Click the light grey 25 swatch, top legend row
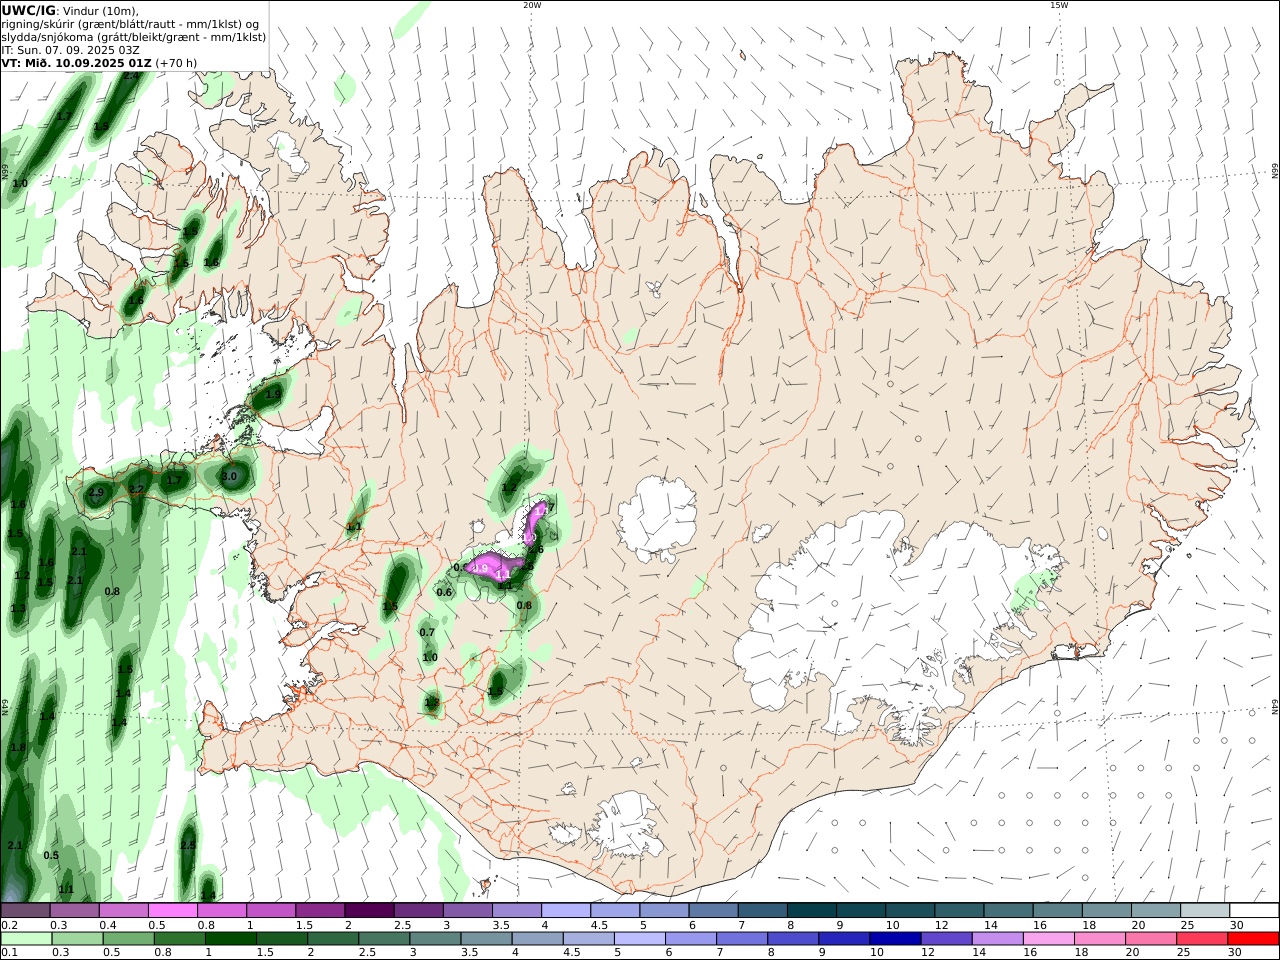This screenshot has width=1280, height=960. (x=1203, y=911)
